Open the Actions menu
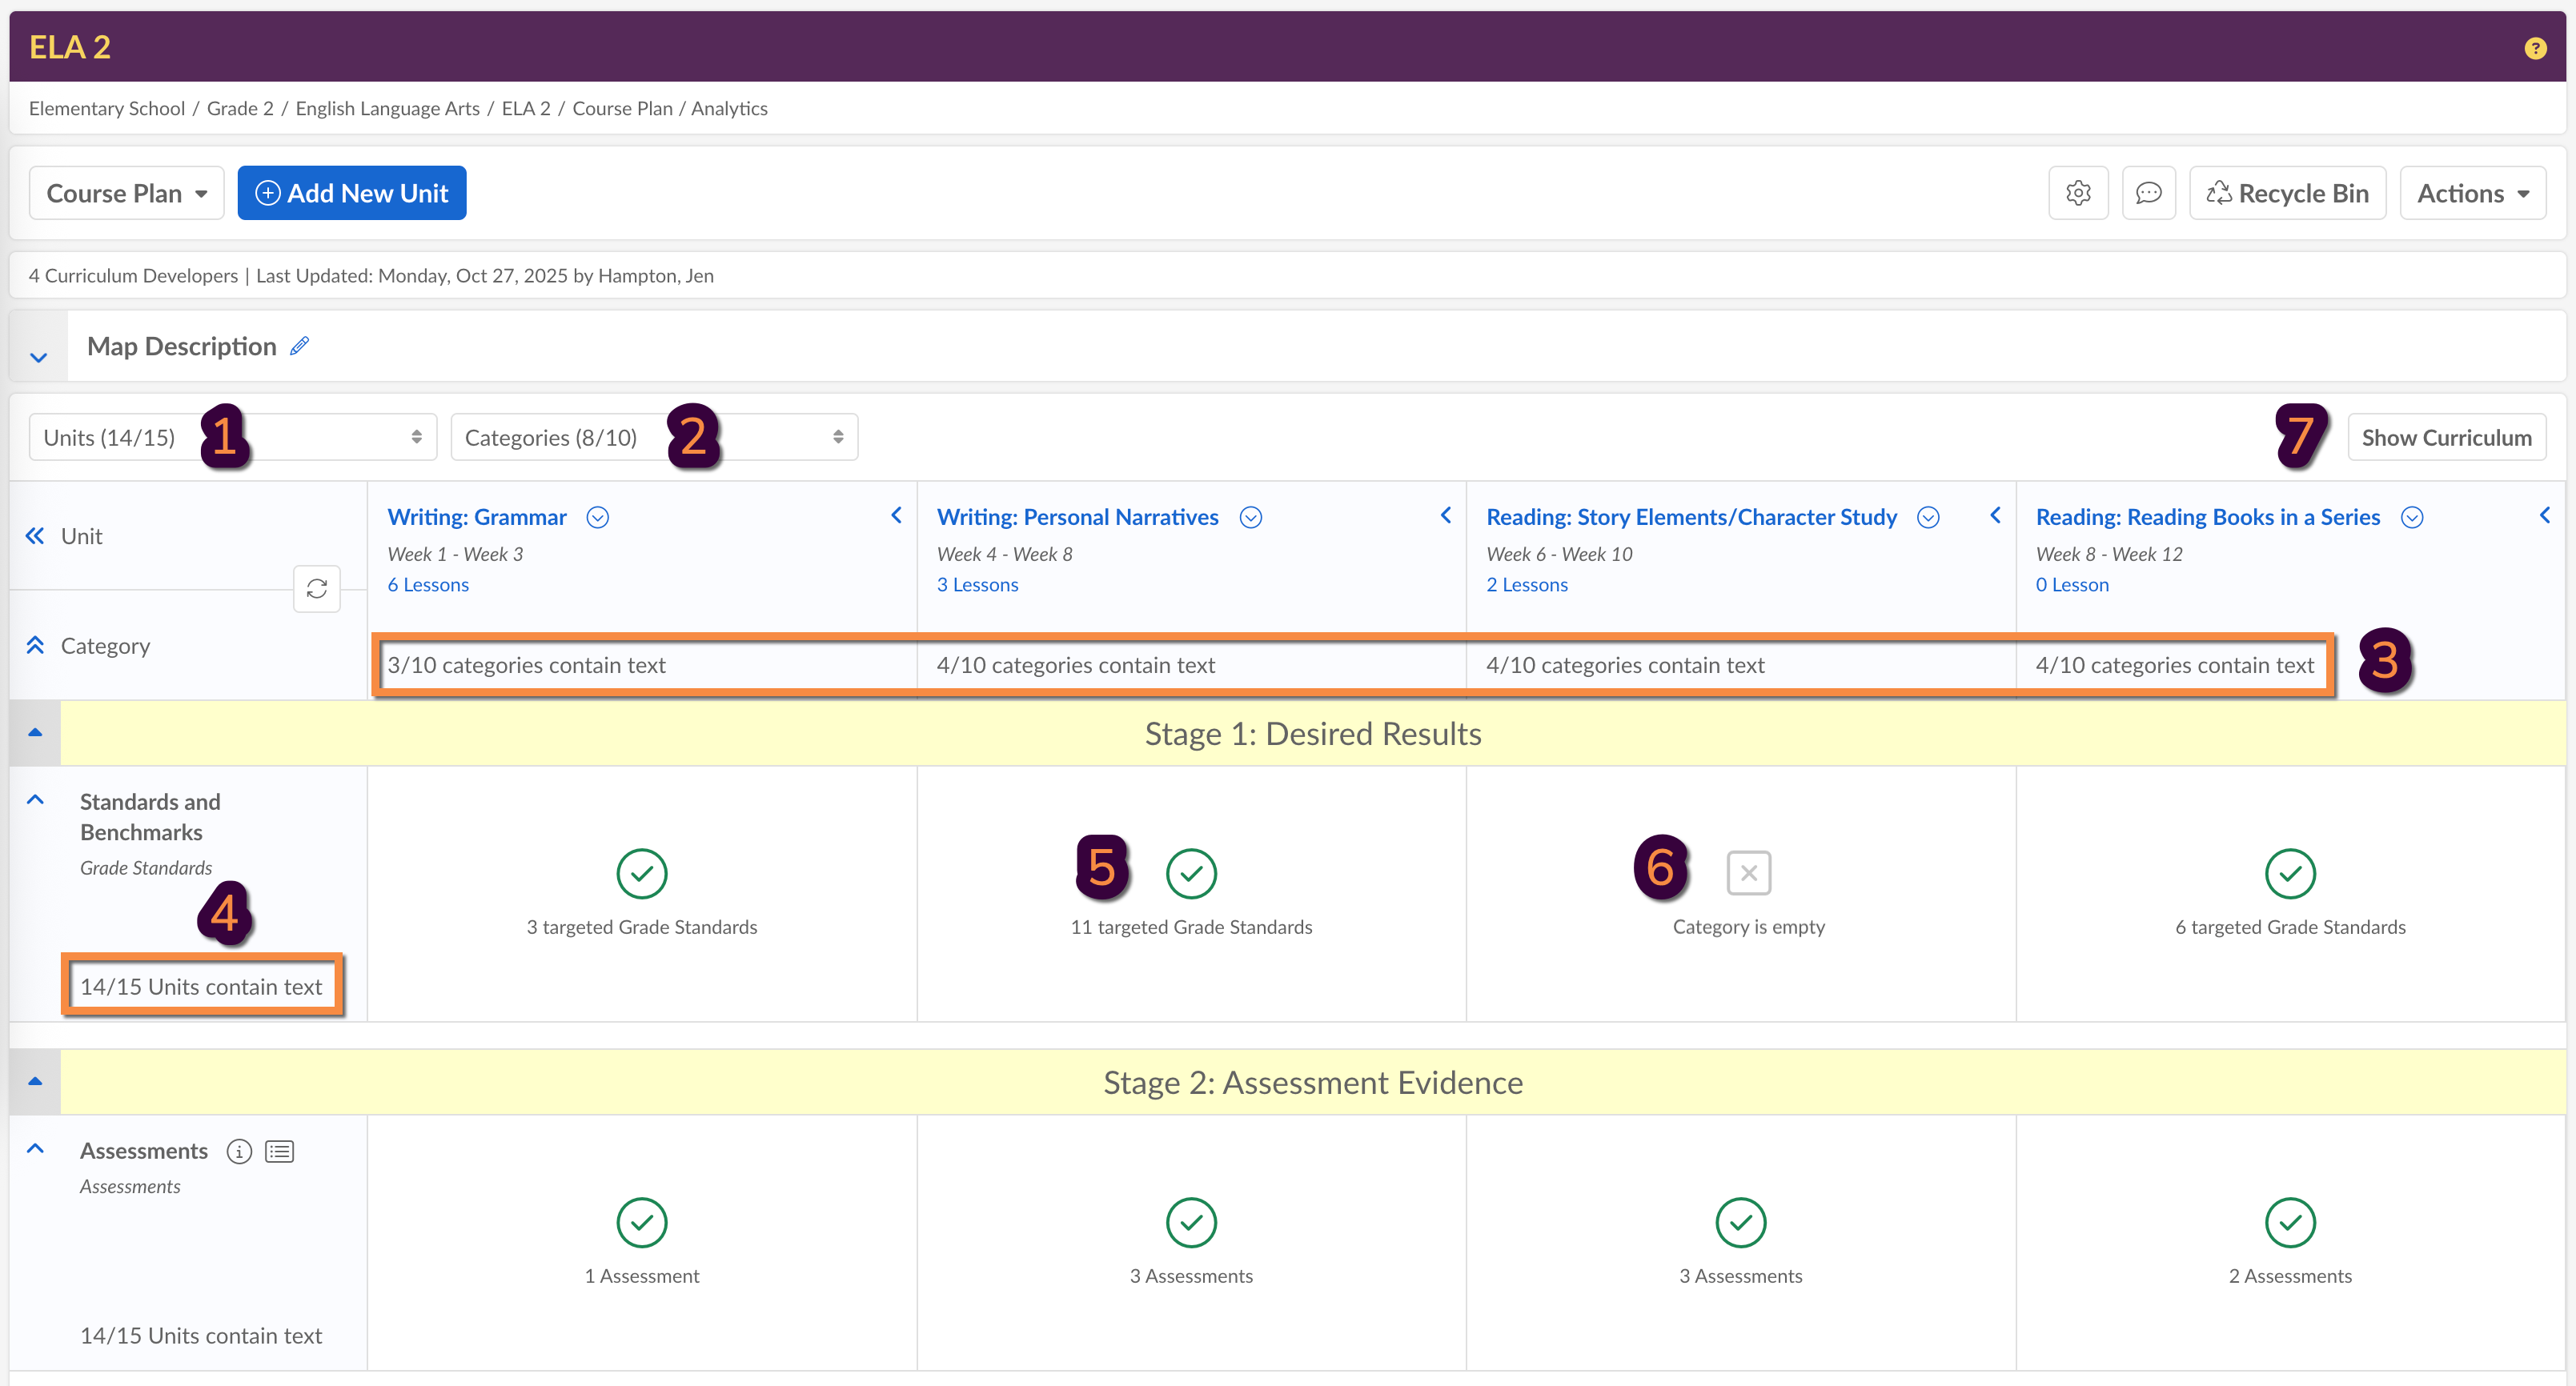Viewport: 2576px width, 1386px height. point(2471,193)
